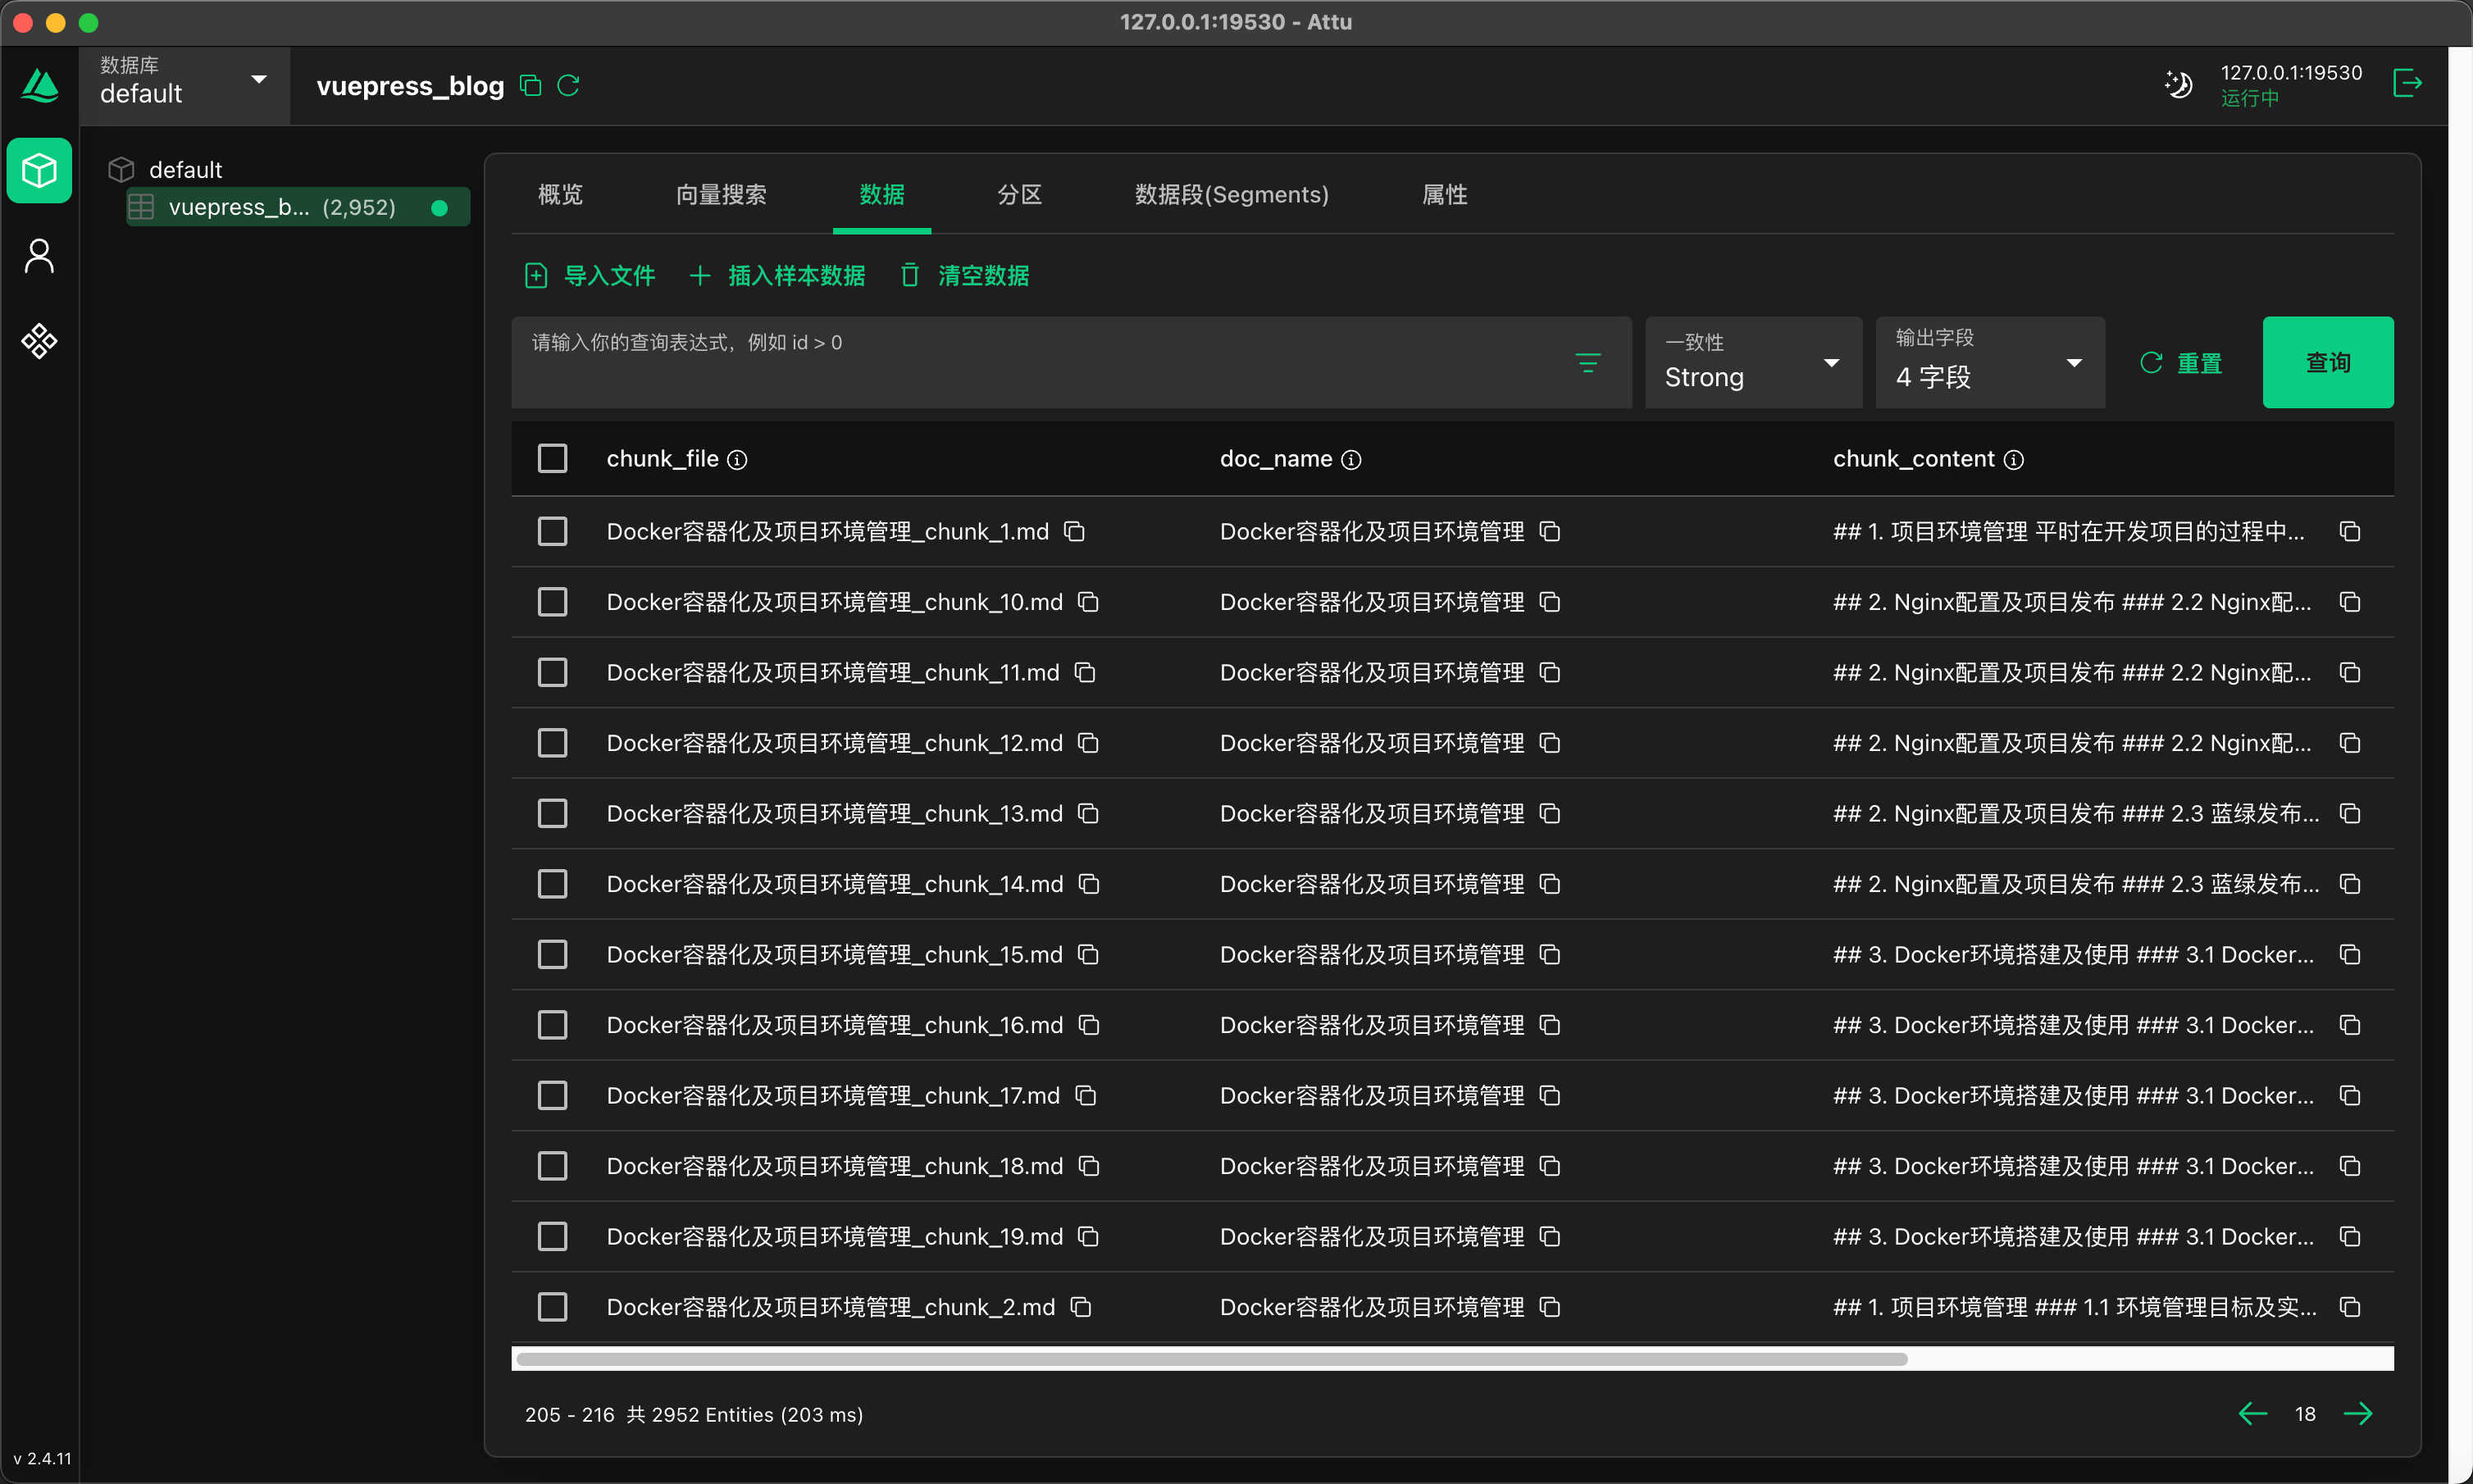Toggle the select-all header checkbox
This screenshot has height=1484, width=2473.
point(552,459)
